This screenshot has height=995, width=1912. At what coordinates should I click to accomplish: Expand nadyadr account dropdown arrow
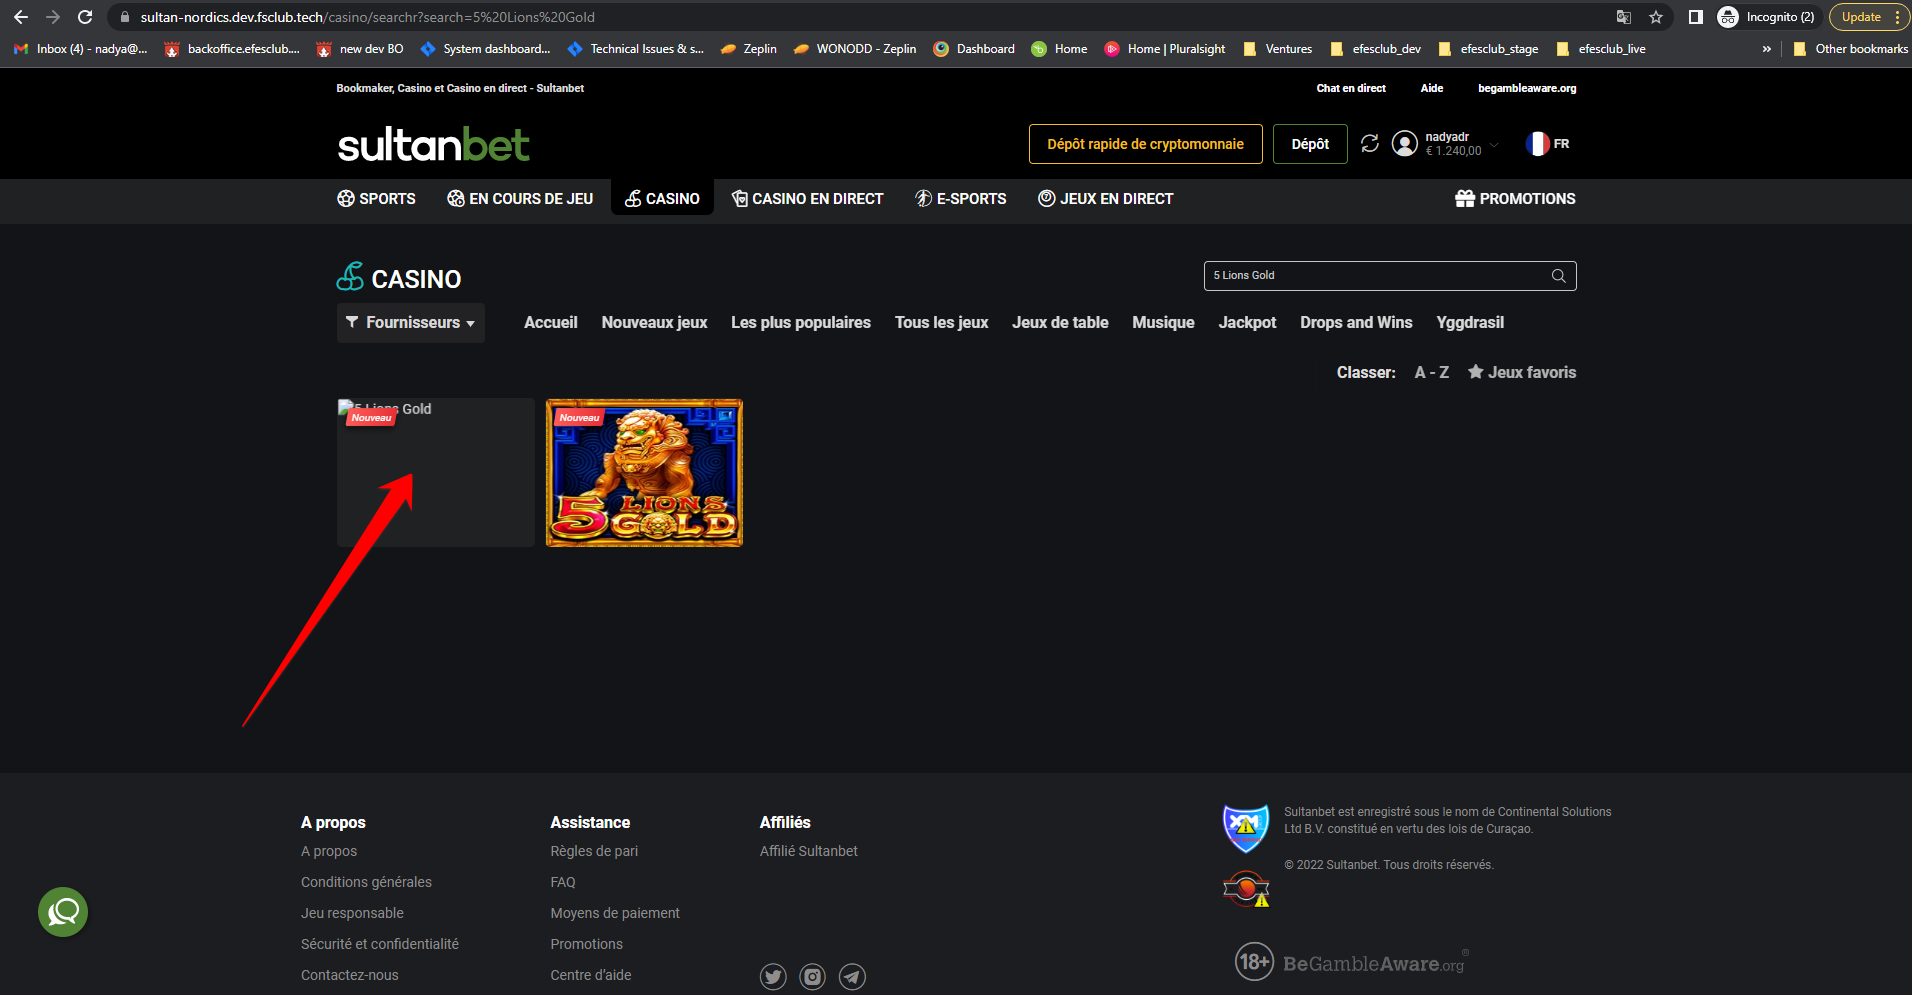[1495, 145]
